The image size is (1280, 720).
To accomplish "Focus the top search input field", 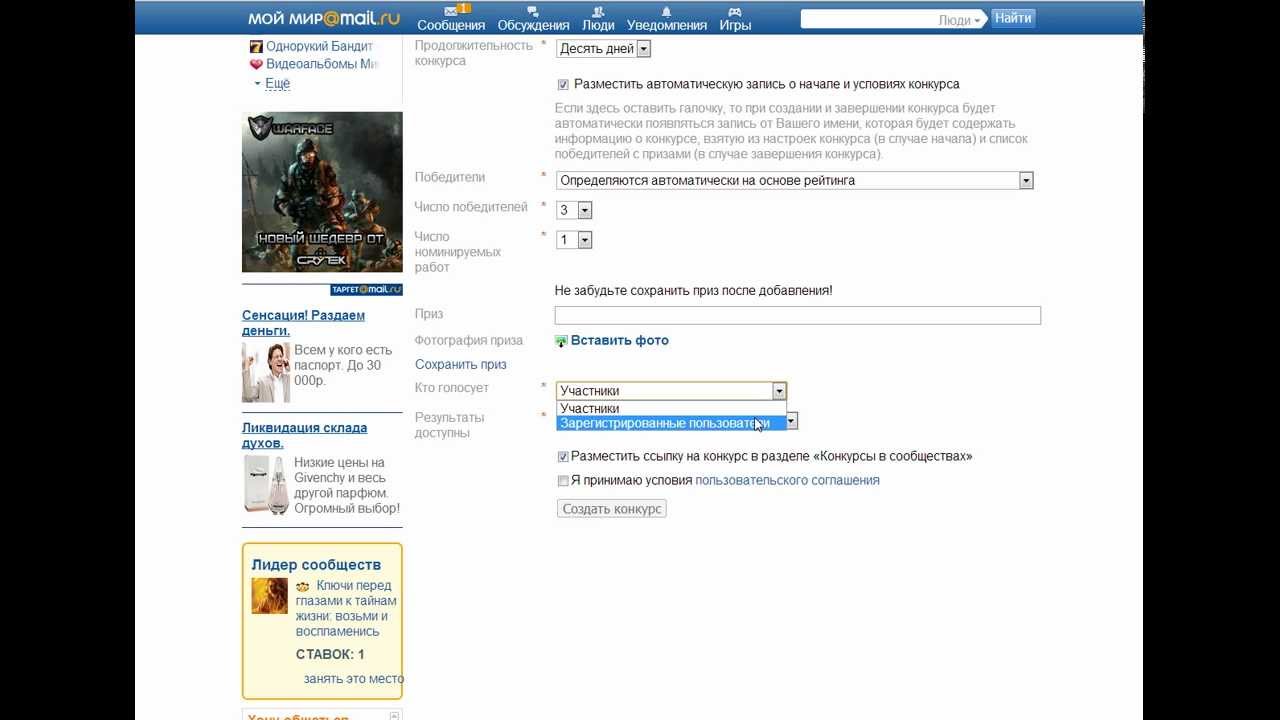I will (x=868, y=20).
